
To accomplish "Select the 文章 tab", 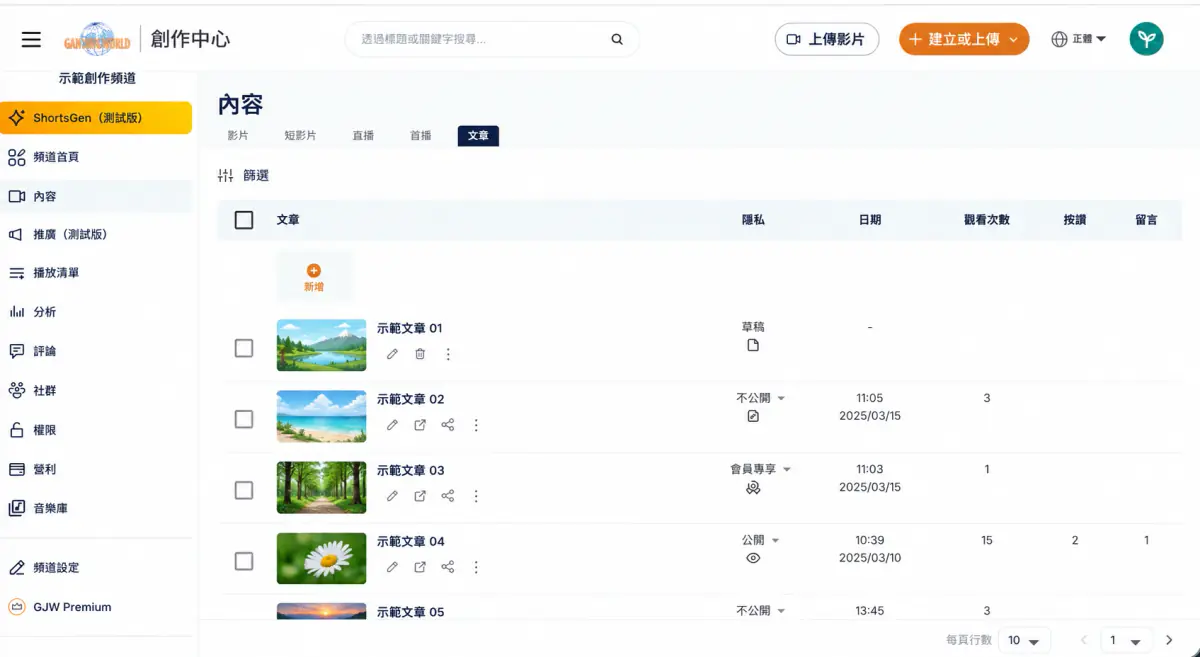I will tap(478, 135).
